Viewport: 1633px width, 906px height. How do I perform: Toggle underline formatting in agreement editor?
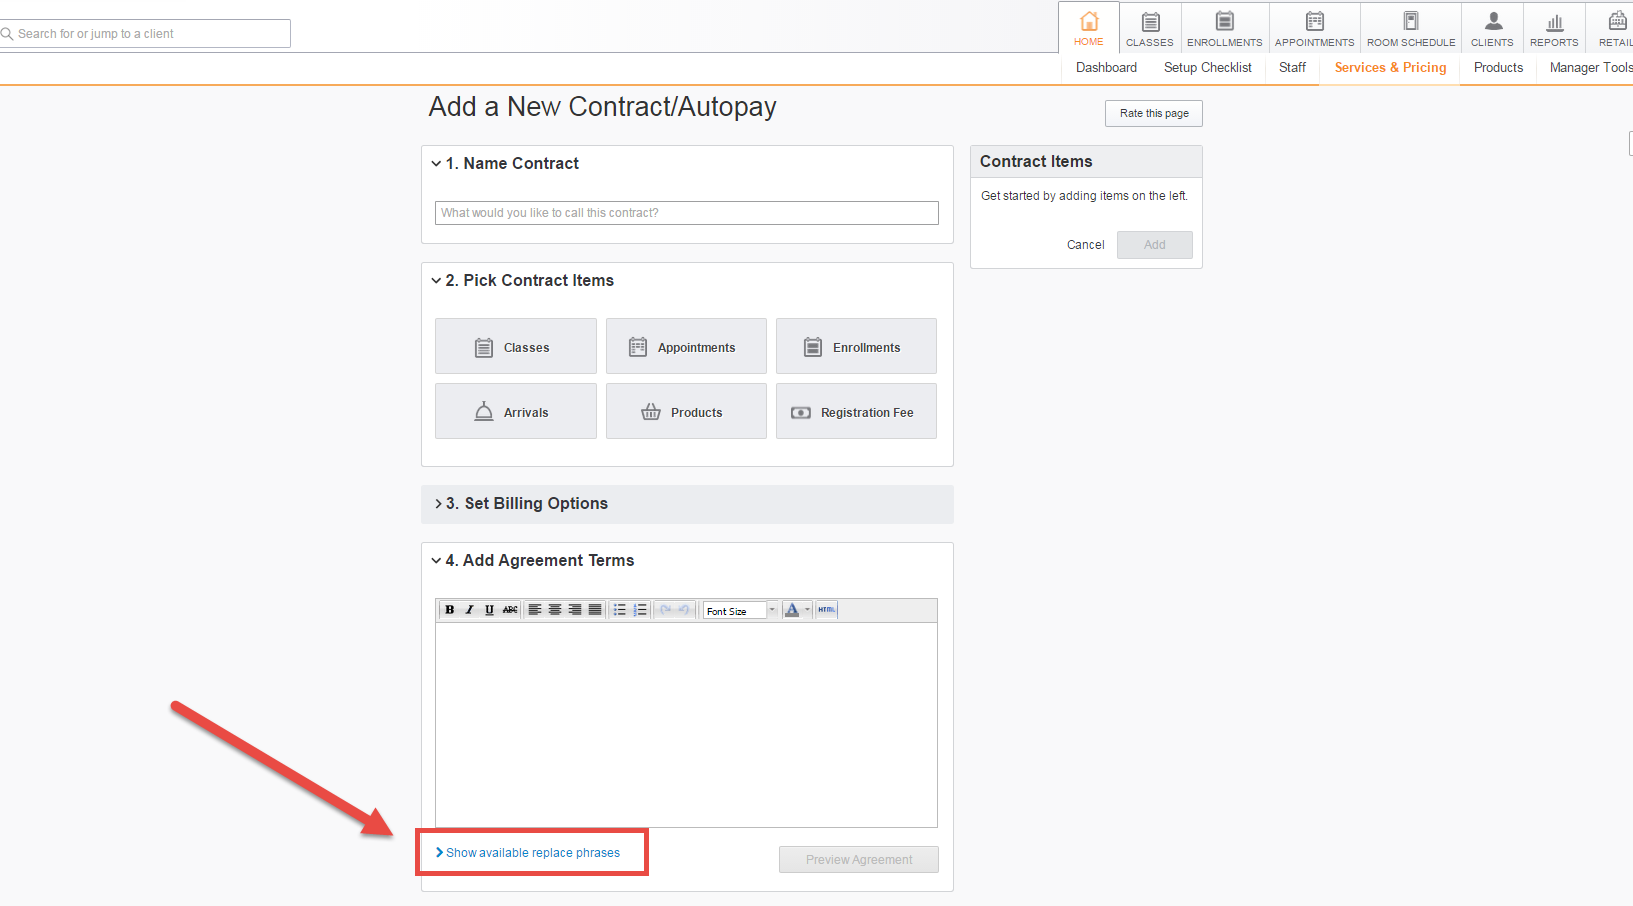coord(489,610)
